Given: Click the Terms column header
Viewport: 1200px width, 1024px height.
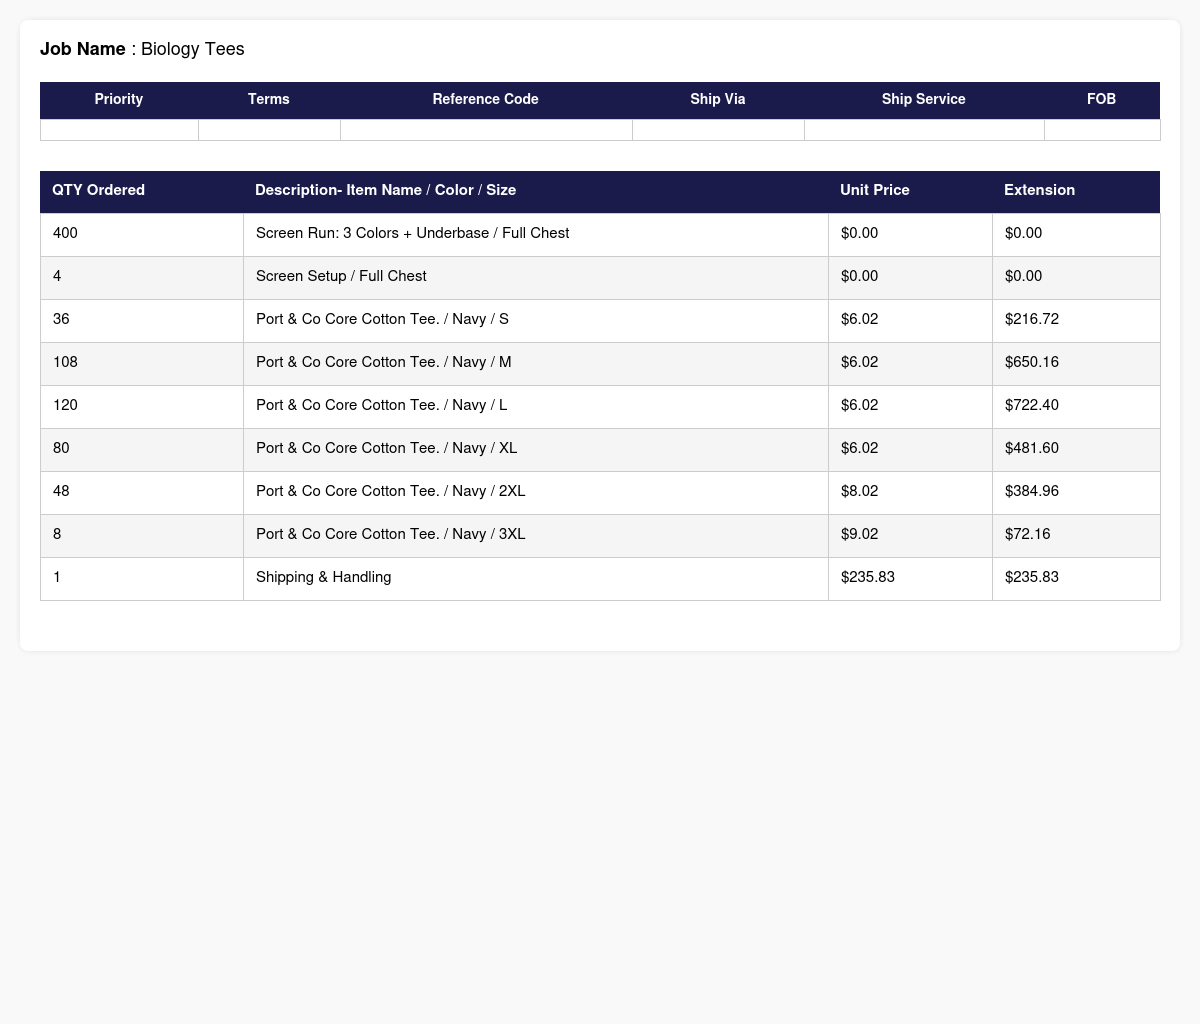Looking at the screenshot, I should click(269, 100).
